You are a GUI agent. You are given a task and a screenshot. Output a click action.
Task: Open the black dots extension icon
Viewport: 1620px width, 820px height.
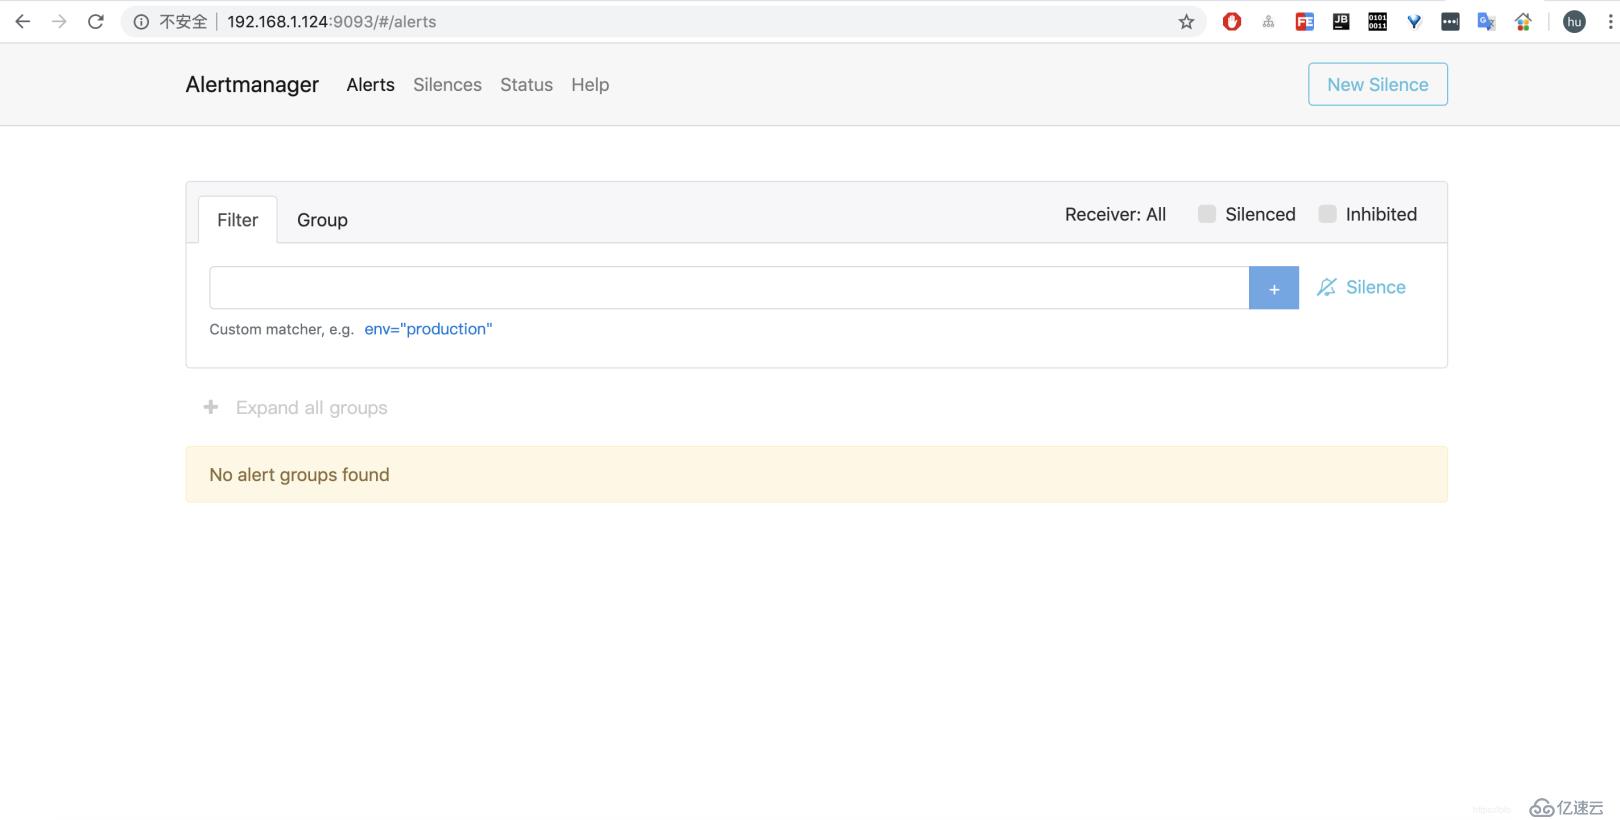point(1450,21)
